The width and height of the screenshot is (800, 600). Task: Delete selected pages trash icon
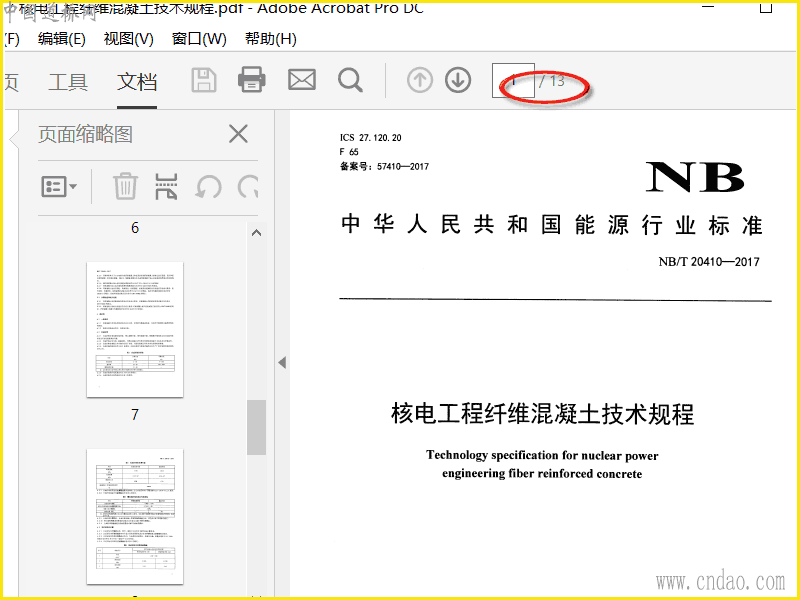(125, 186)
